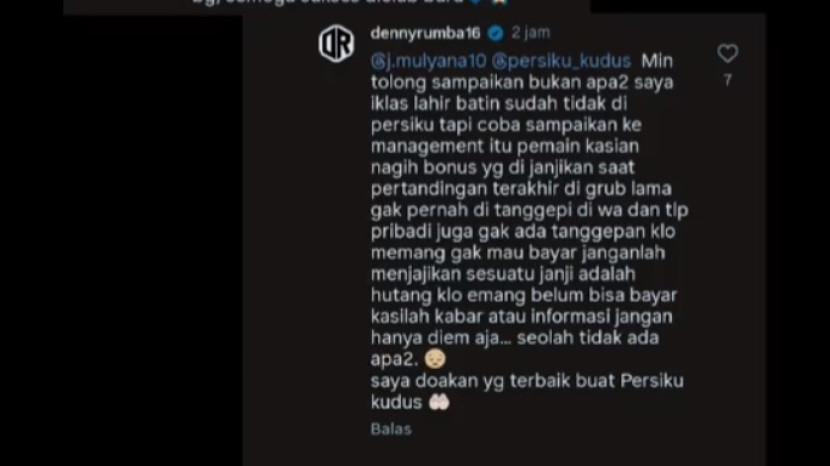Viewport: 830px width, 466px height.
Task: Click the blue verified badge beside dennyrumba16
Action: click(495, 33)
